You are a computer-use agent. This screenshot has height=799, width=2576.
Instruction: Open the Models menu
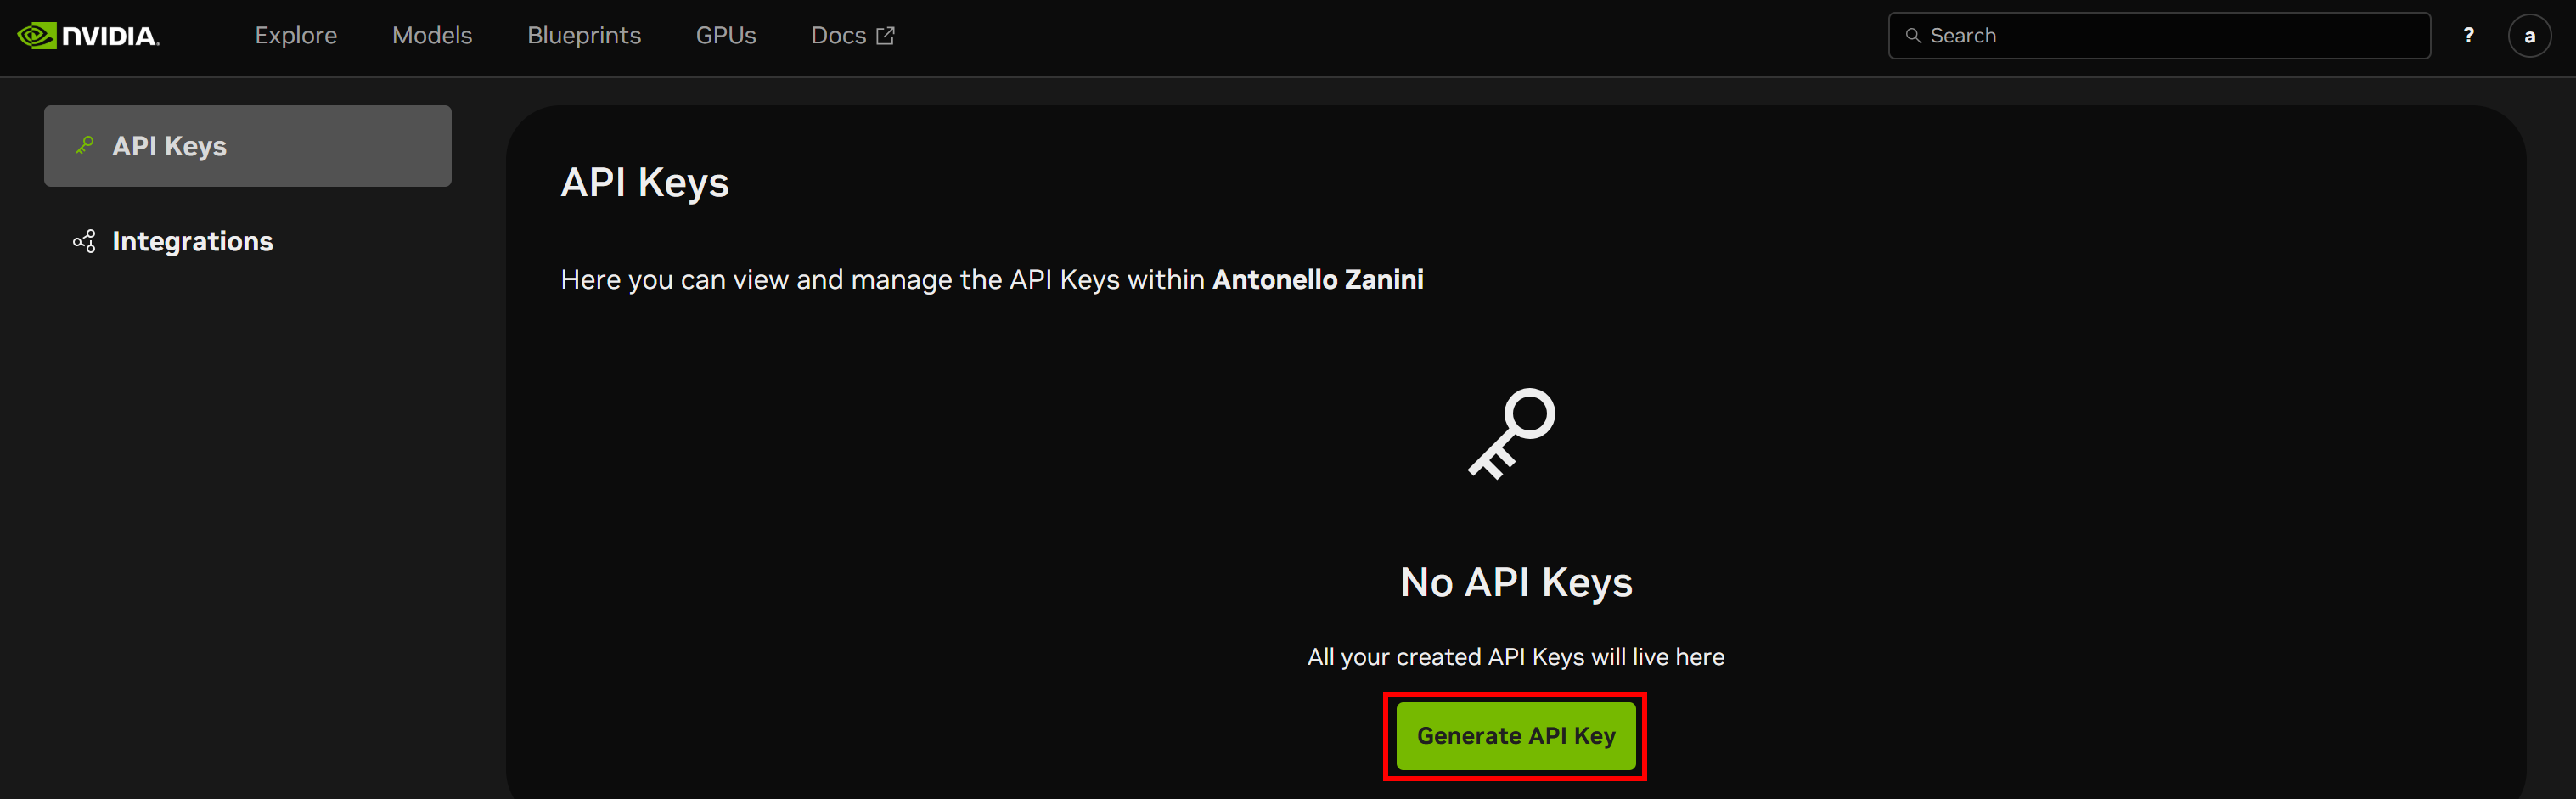432,35
